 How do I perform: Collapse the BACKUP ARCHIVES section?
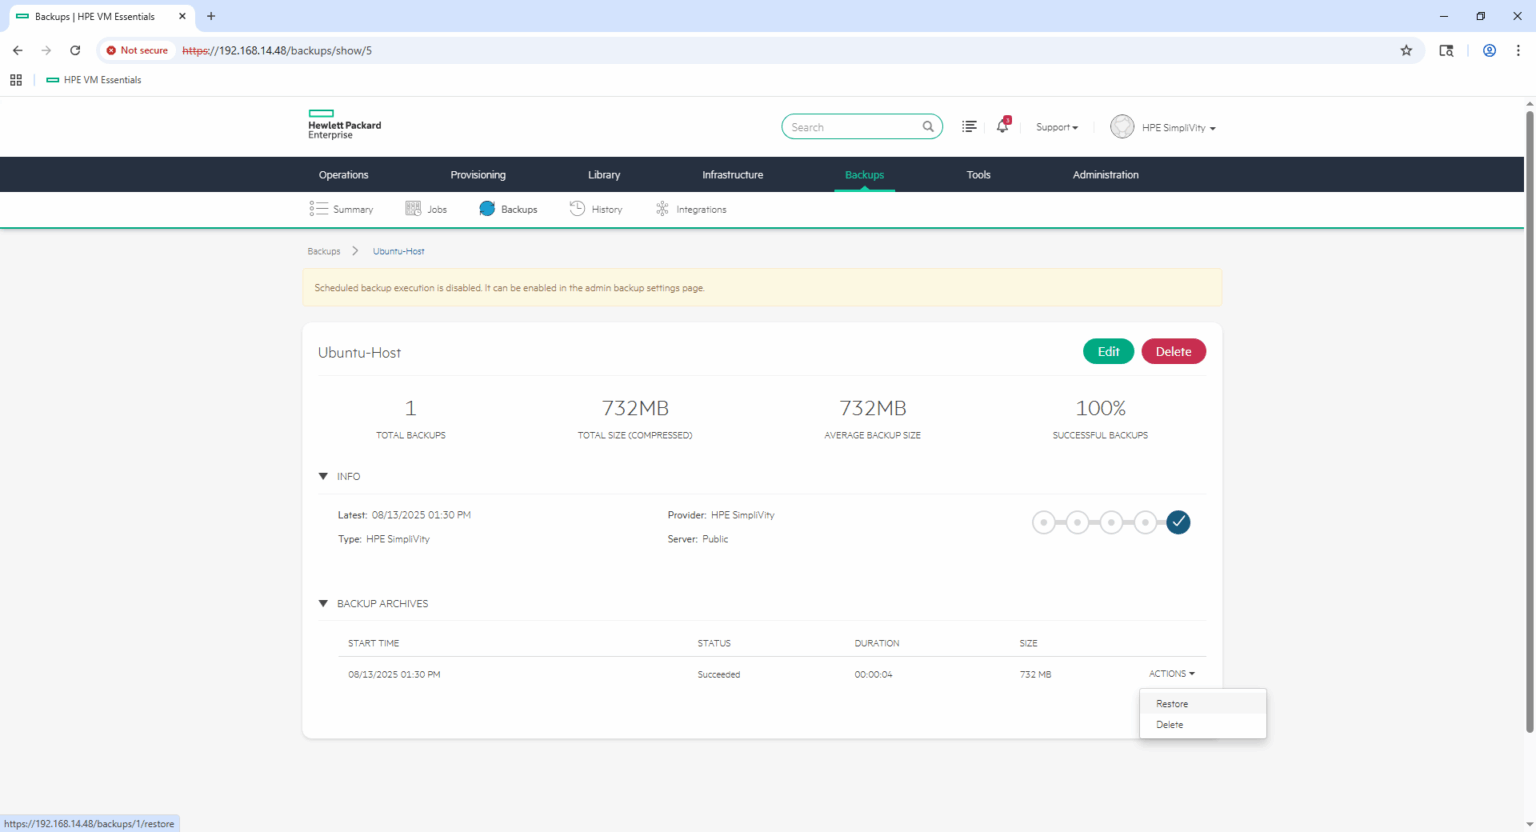click(323, 604)
